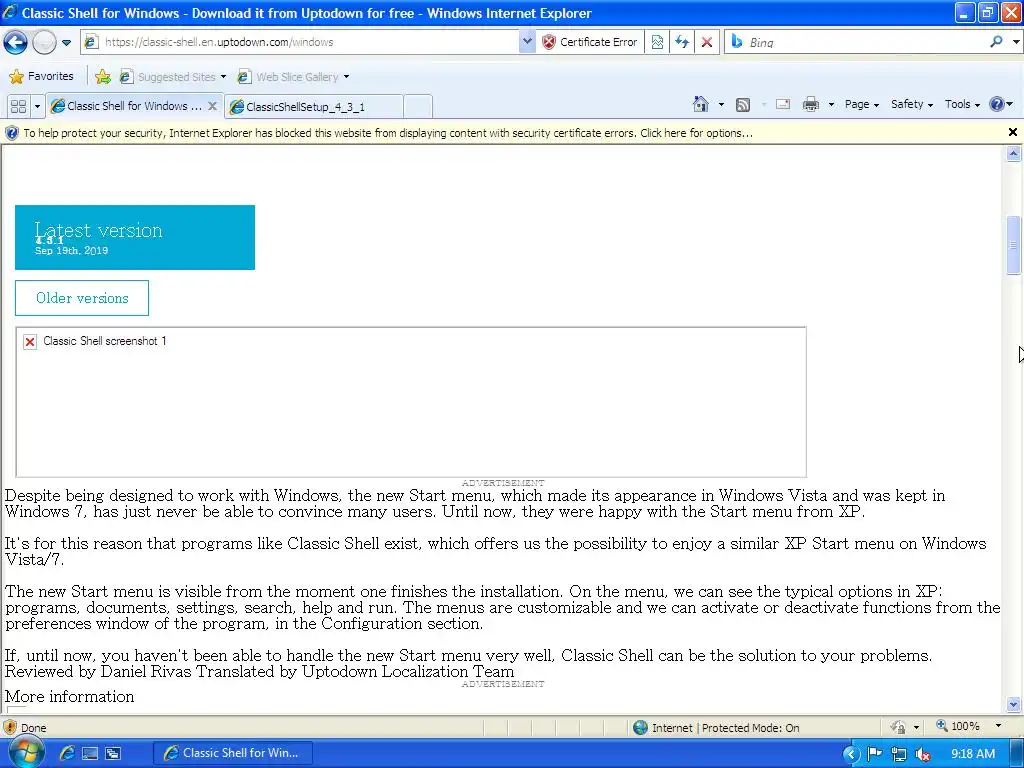Click the network tray icon
The height and width of the screenshot is (768, 1024).
click(x=899, y=754)
